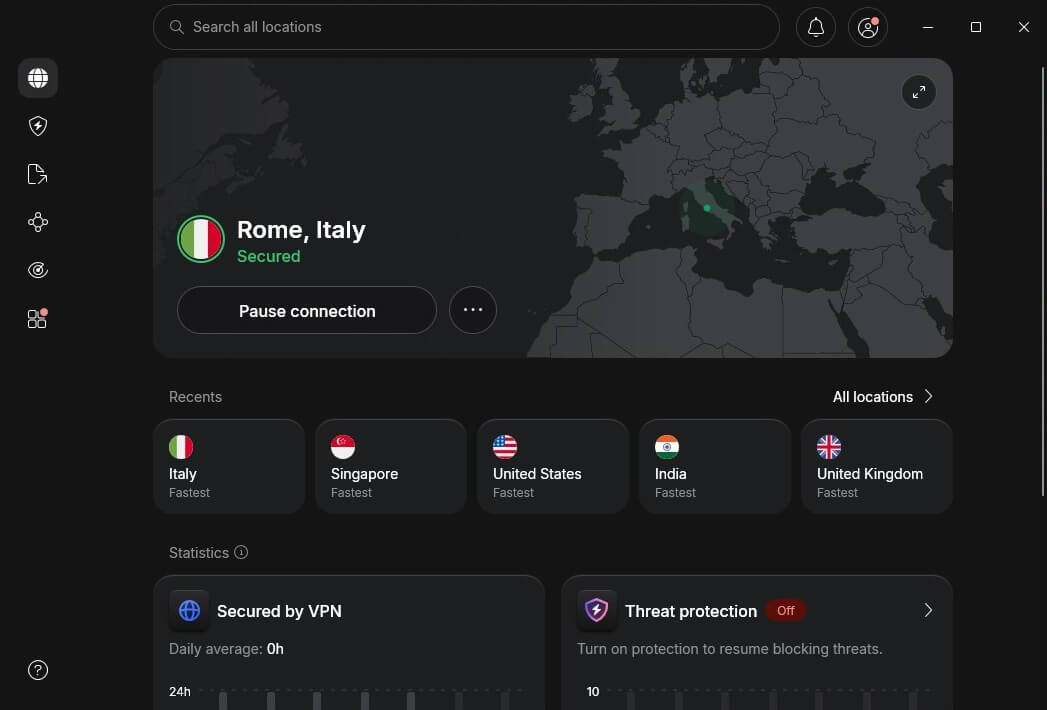Click the Threat protection Off badge
Viewport: 1047px width, 710px height.
tap(786, 610)
